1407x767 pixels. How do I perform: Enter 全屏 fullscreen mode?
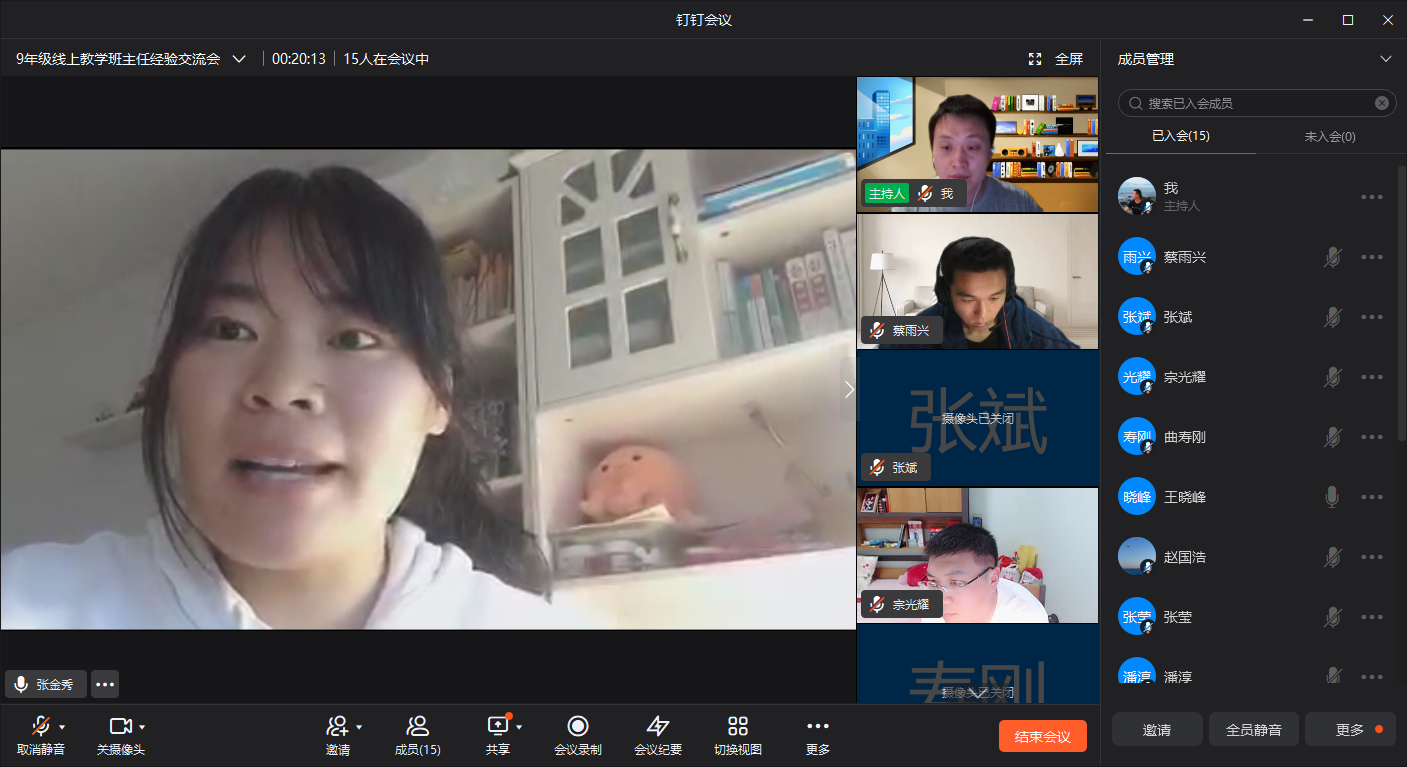(1057, 59)
